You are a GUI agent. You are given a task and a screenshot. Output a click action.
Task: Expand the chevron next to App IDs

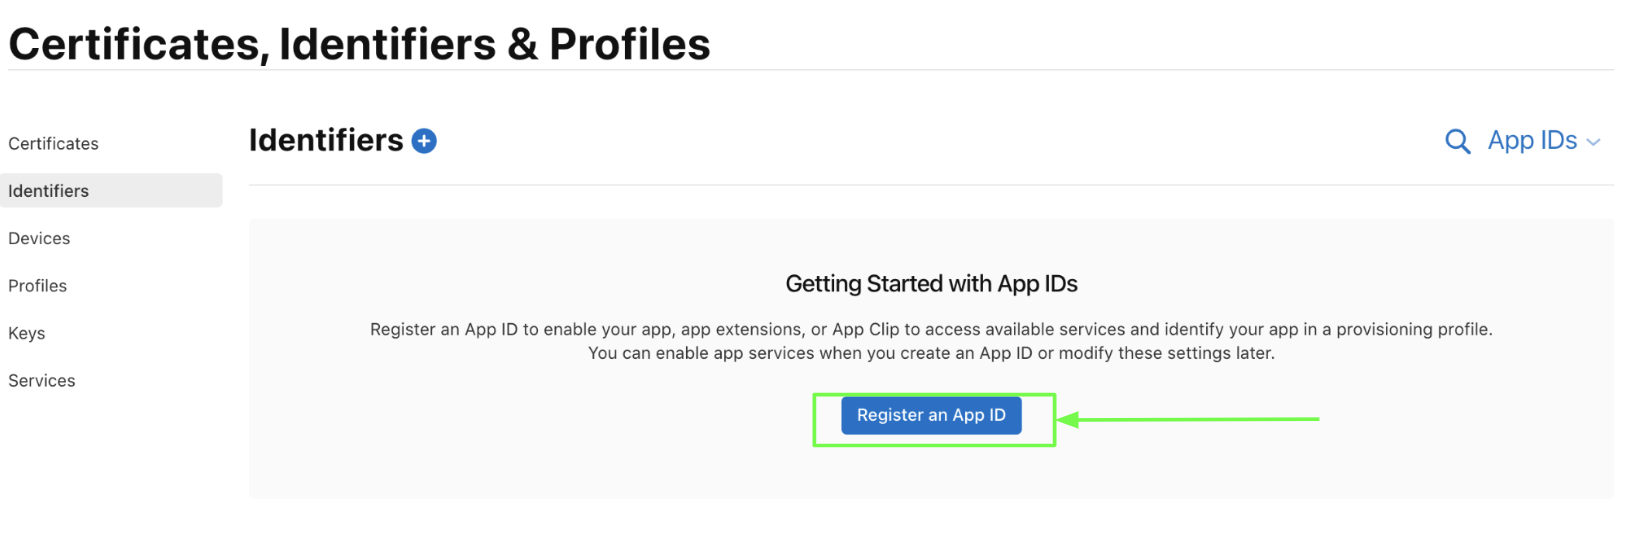pos(1594,142)
